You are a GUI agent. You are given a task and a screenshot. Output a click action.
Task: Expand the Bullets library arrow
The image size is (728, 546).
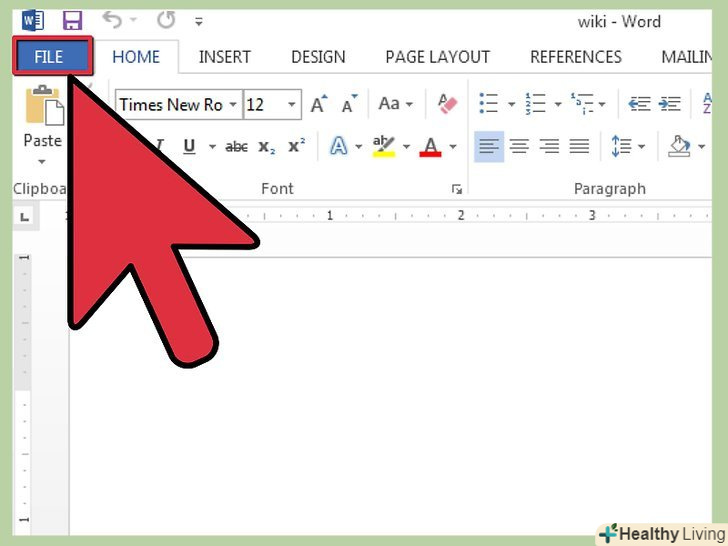click(x=511, y=104)
